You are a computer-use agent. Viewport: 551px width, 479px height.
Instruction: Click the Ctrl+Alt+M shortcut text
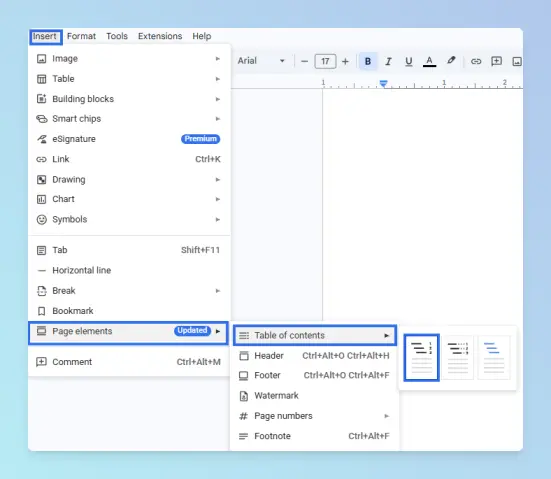(199, 362)
